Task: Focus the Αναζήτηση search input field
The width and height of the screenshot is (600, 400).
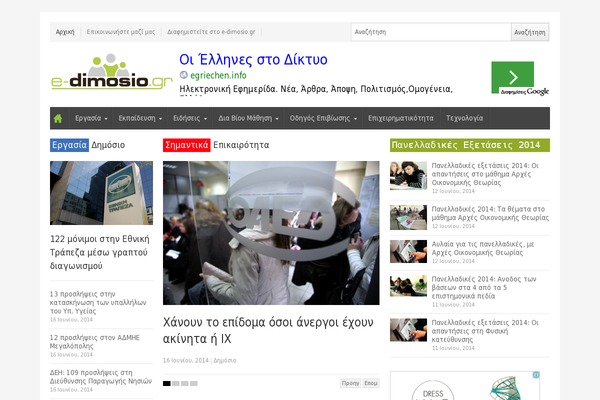Action: click(x=431, y=32)
